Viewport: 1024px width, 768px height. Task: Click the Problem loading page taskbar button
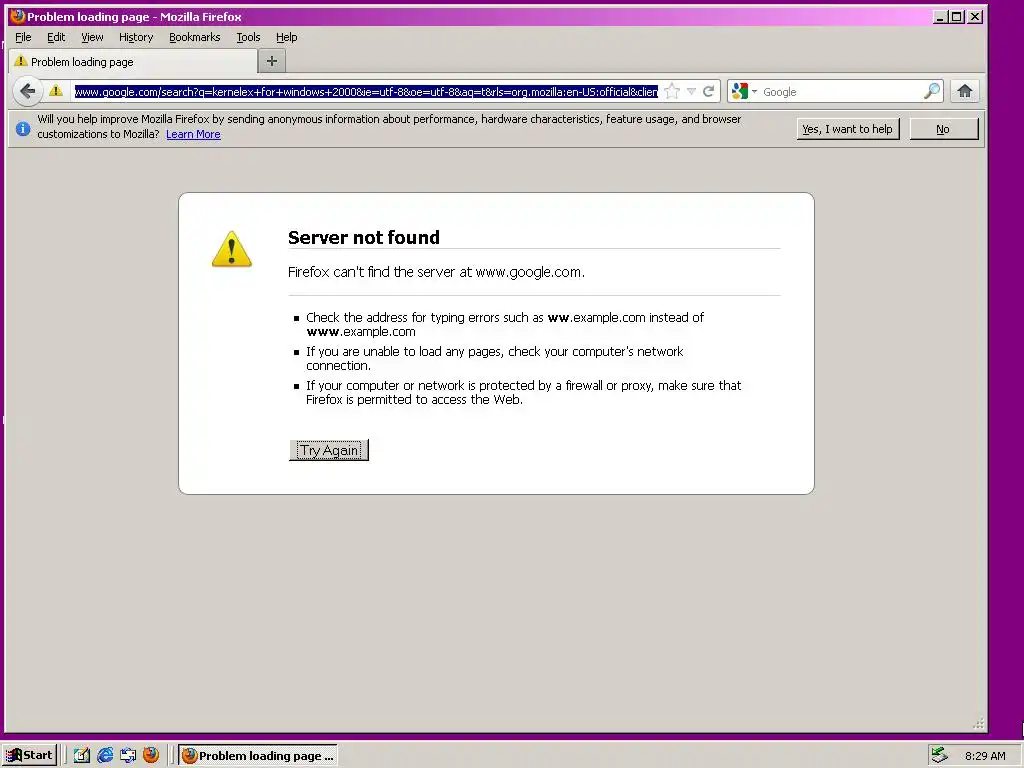[x=258, y=756]
